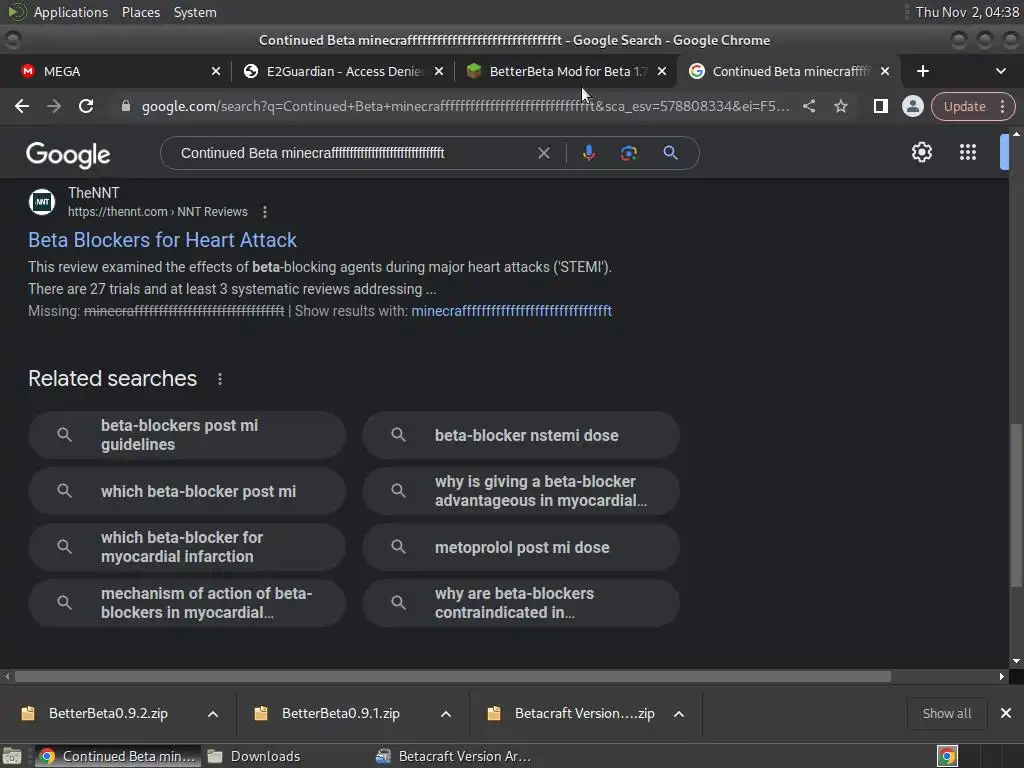Image resolution: width=1024 pixels, height=768 pixels.
Task: Click Chrome icon in system tray
Action: [x=947, y=756]
